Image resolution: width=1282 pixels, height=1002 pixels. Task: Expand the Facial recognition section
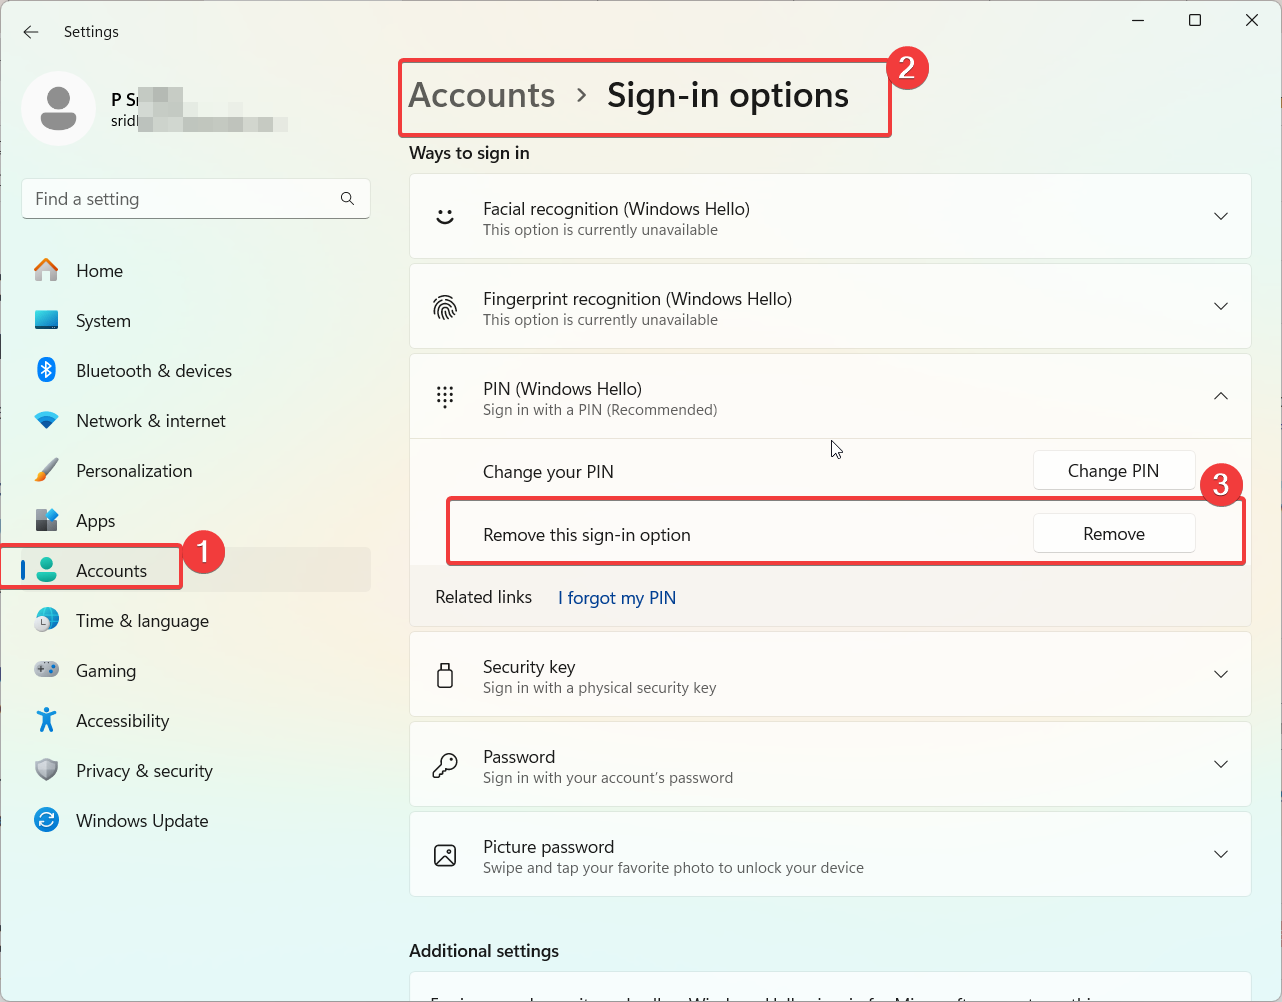click(x=1220, y=216)
